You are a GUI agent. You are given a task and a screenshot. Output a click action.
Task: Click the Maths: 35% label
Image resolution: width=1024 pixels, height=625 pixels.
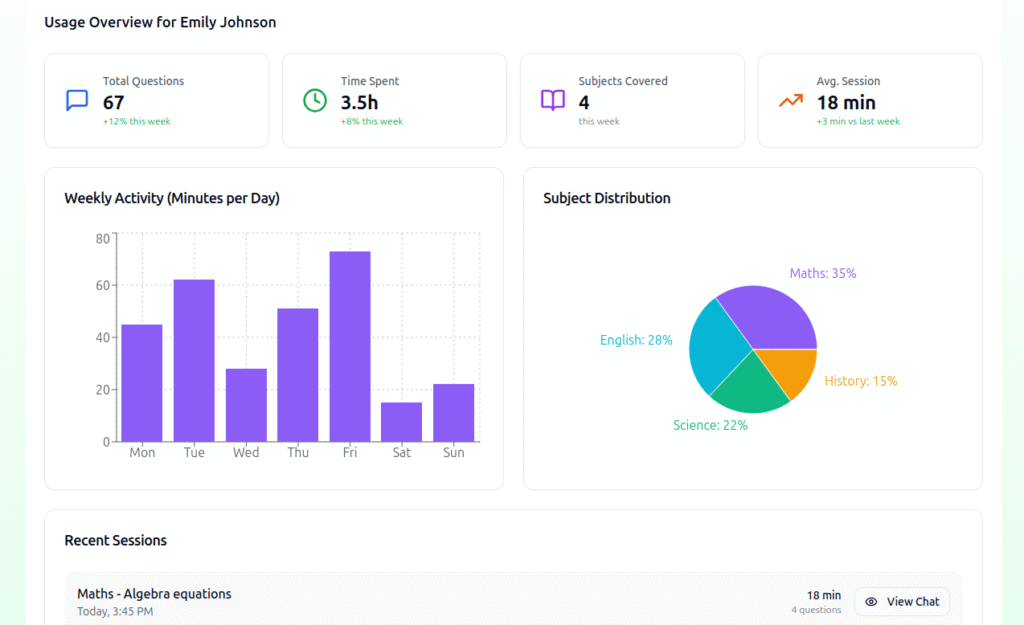[822, 272]
